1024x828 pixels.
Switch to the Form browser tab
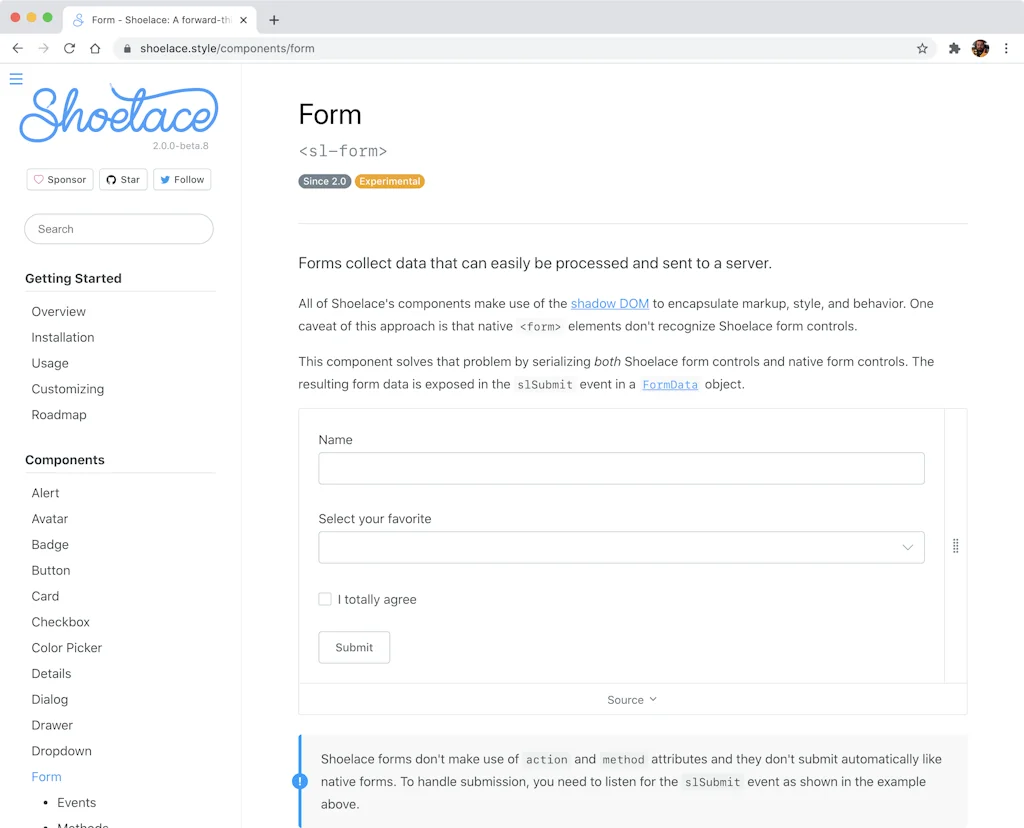point(155,19)
